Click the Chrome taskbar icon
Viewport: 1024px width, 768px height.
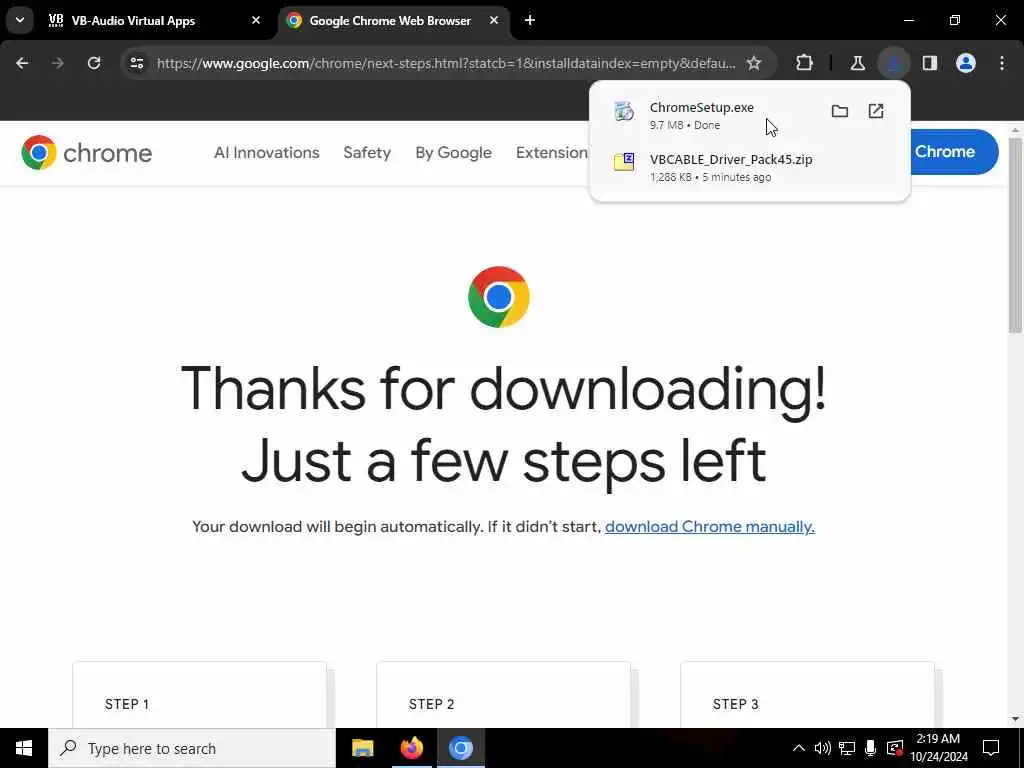click(x=460, y=748)
